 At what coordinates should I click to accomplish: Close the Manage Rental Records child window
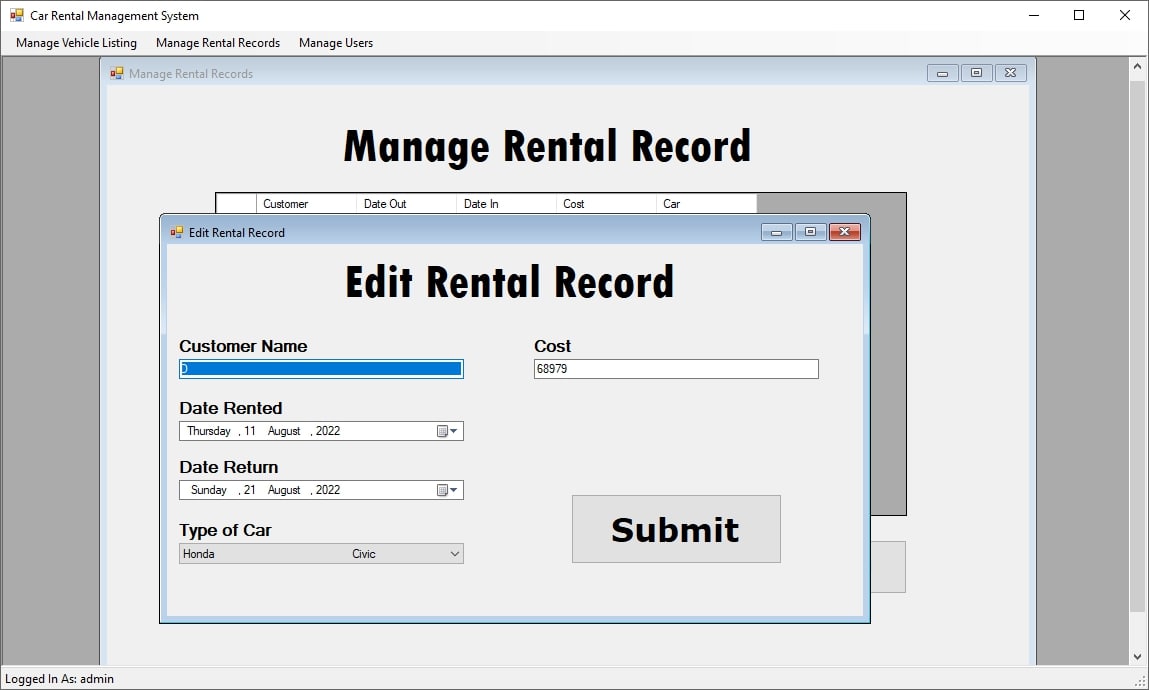click(1011, 73)
